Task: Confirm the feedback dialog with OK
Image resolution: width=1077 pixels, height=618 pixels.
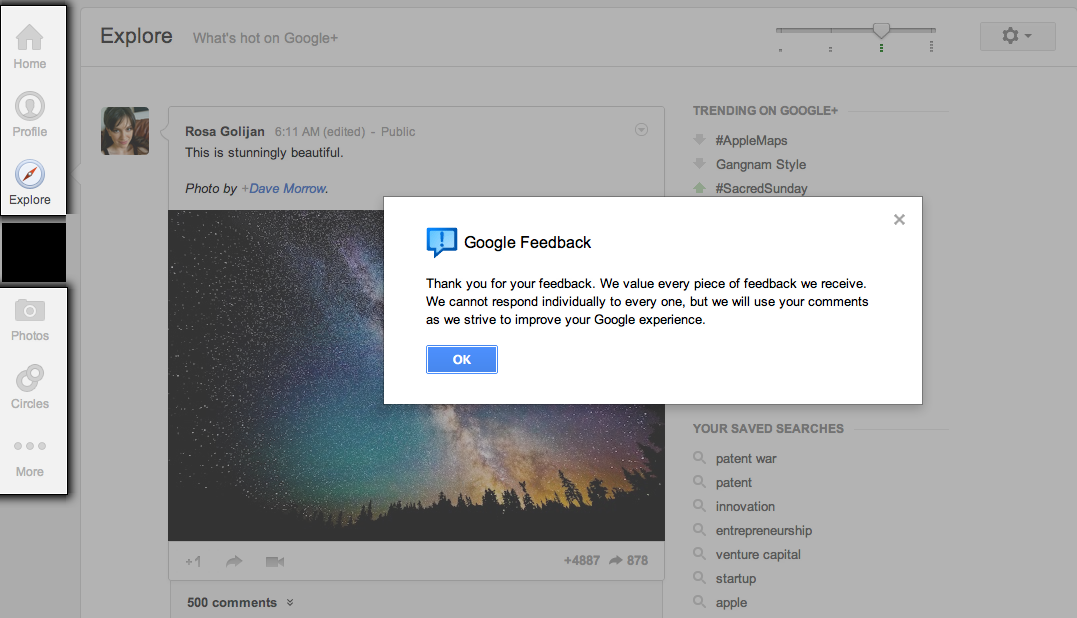Action: pos(462,360)
